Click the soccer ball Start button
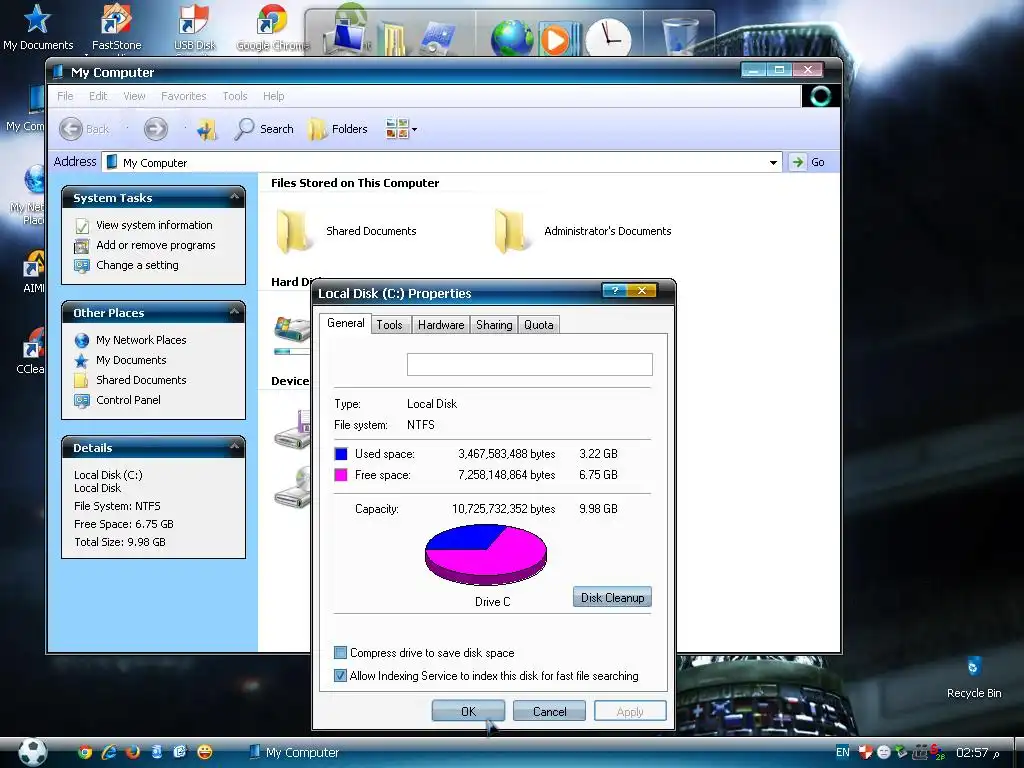Image resolution: width=1024 pixels, height=768 pixels. [x=32, y=752]
